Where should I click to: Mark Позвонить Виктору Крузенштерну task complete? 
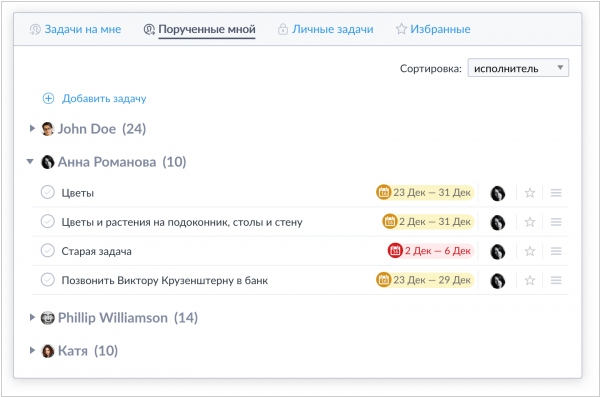tap(47, 280)
